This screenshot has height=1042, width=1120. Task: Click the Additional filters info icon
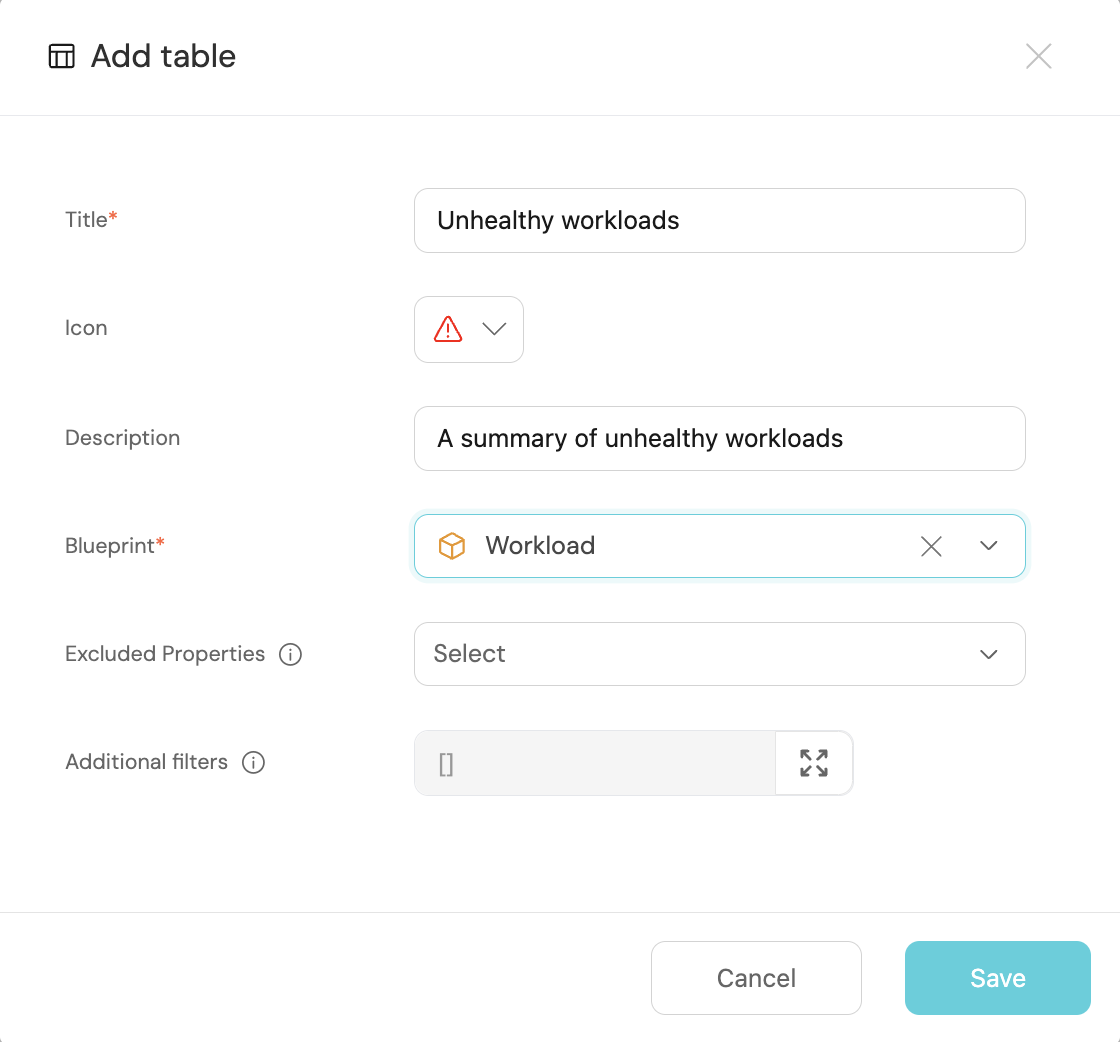click(x=253, y=763)
